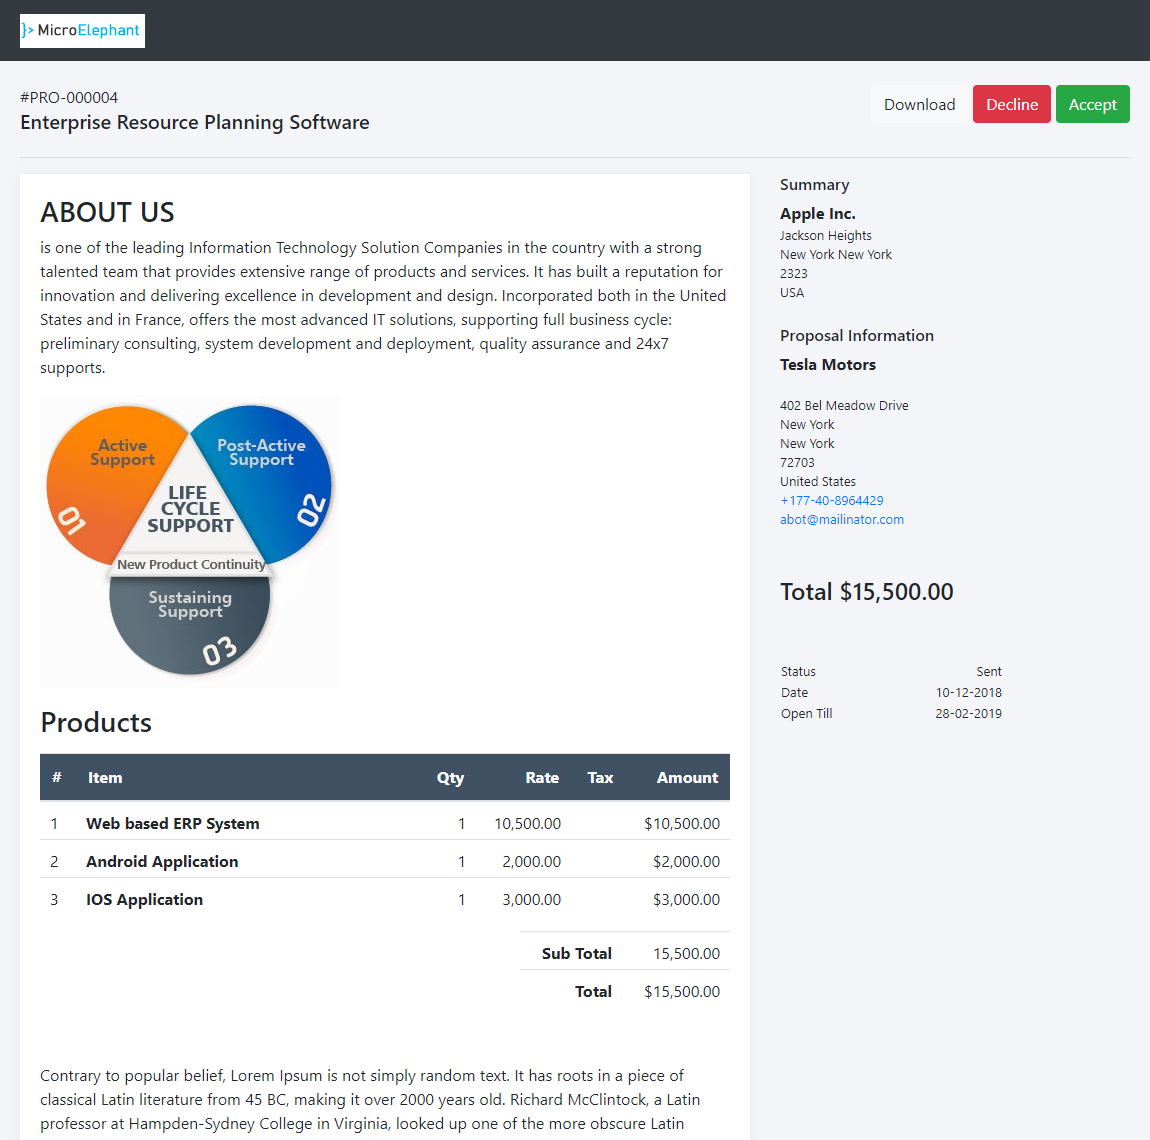Click the Amount column header
The image size is (1150, 1140).
click(x=687, y=777)
